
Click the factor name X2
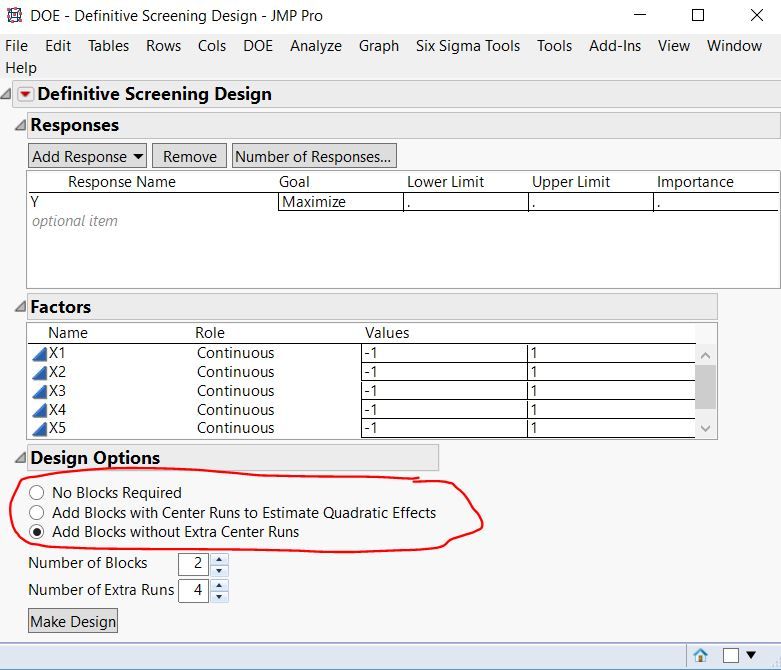pos(57,372)
